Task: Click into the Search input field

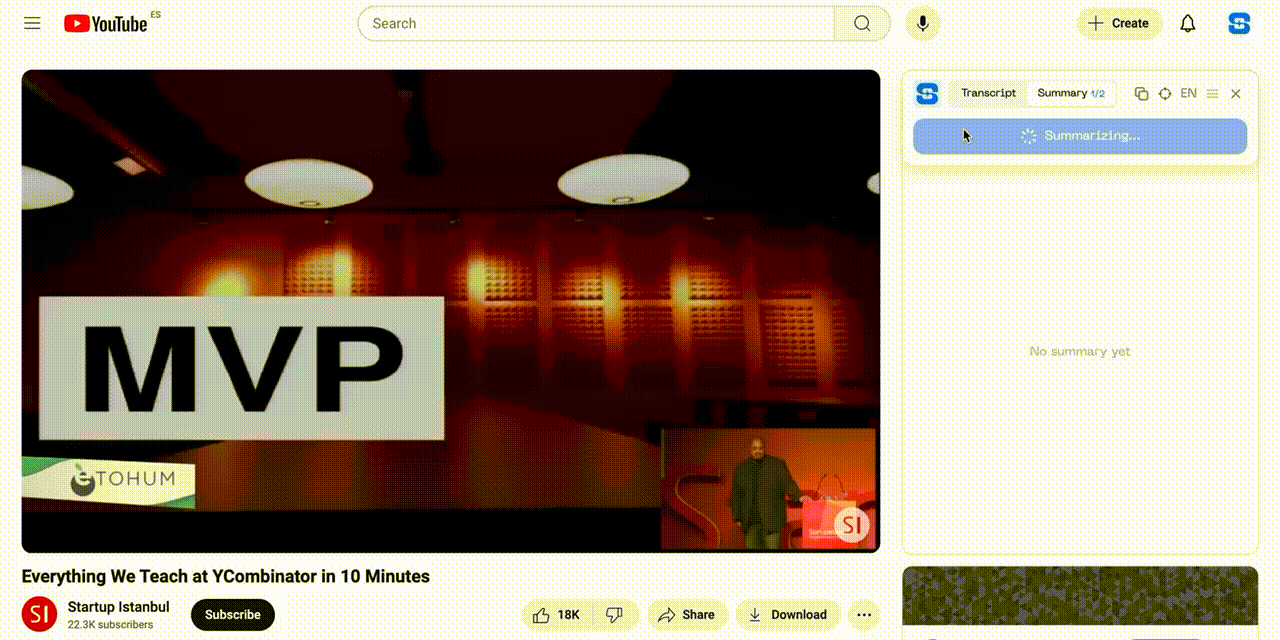Action: coord(596,23)
